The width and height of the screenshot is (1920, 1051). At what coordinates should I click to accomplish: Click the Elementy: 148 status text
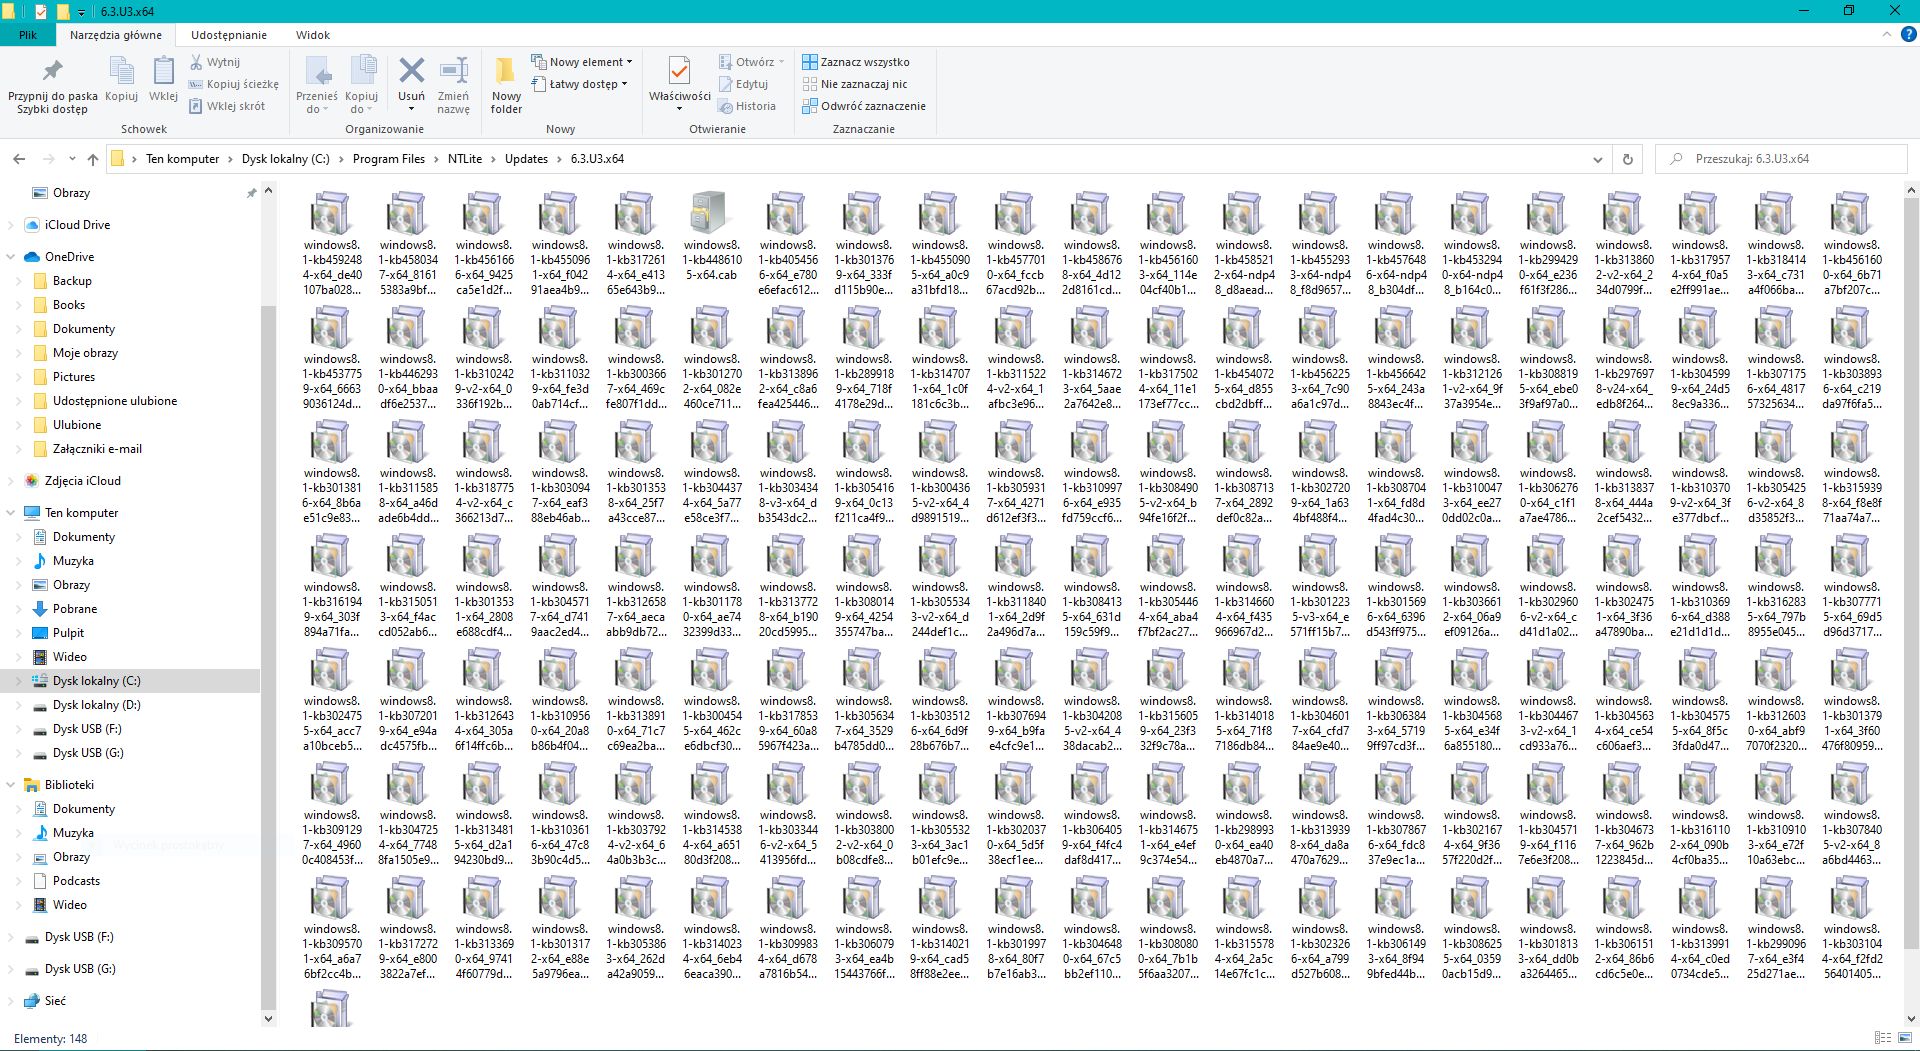[x=51, y=1039]
